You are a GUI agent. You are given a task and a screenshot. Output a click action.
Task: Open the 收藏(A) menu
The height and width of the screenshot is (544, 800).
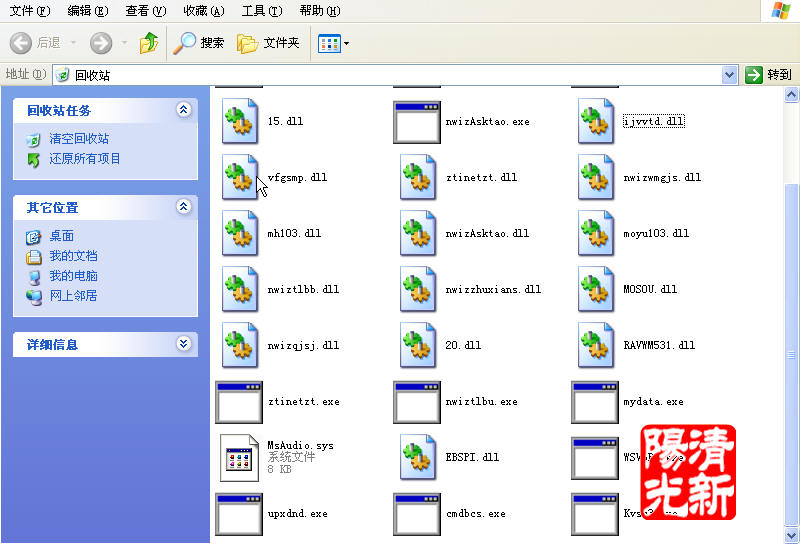204,11
